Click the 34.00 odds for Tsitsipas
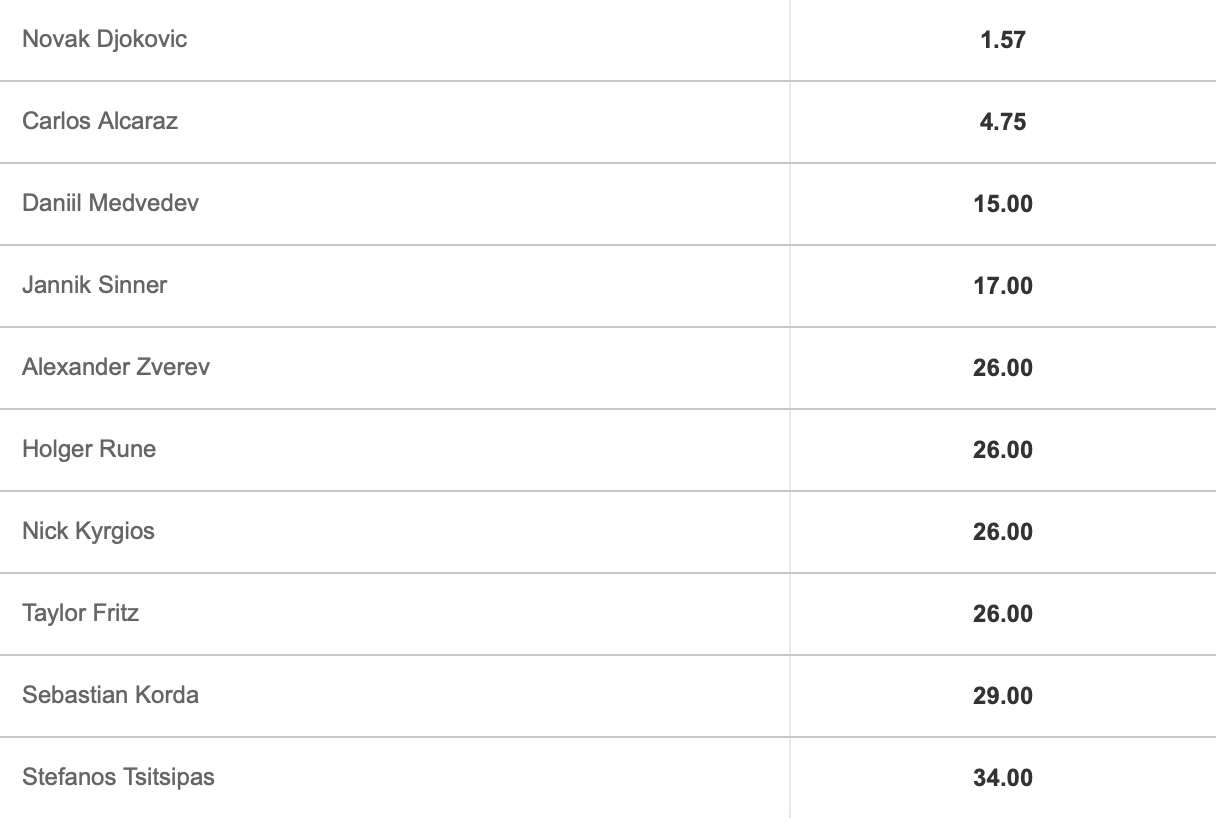This screenshot has width=1216, height=818. tap(1002, 779)
